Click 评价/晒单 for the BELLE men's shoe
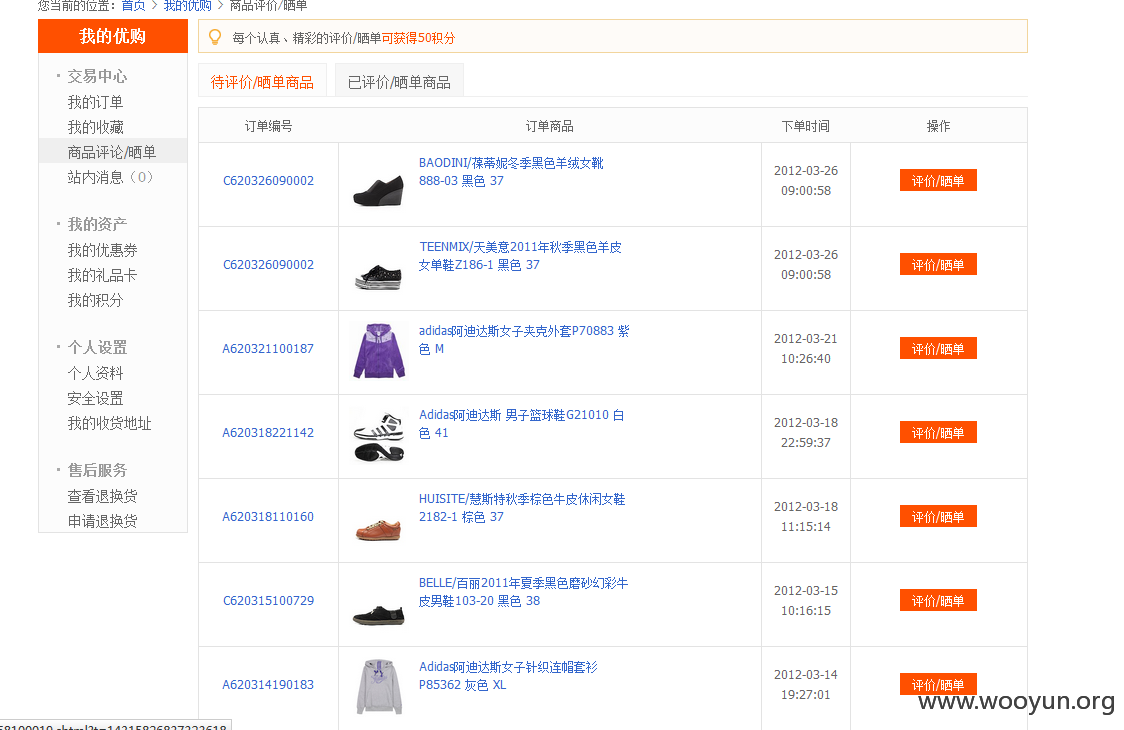 [x=938, y=599]
